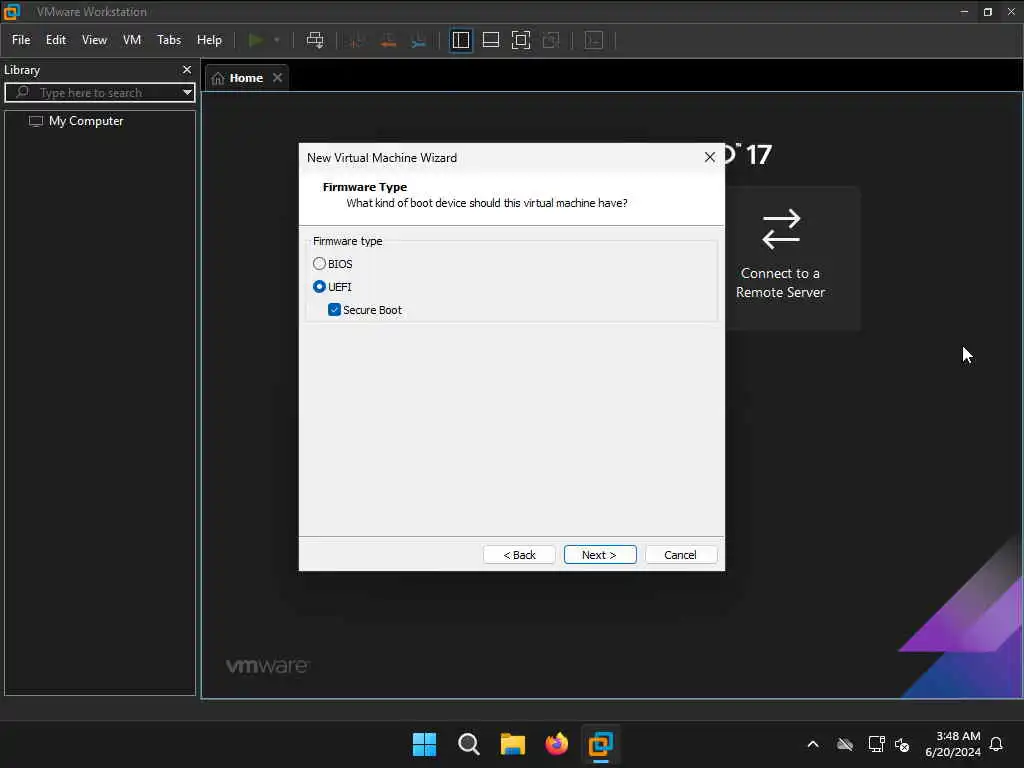1024x768 pixels.
Task: Open the Windows Start menu
Action: pyautogui.click(x=424, y=744)
